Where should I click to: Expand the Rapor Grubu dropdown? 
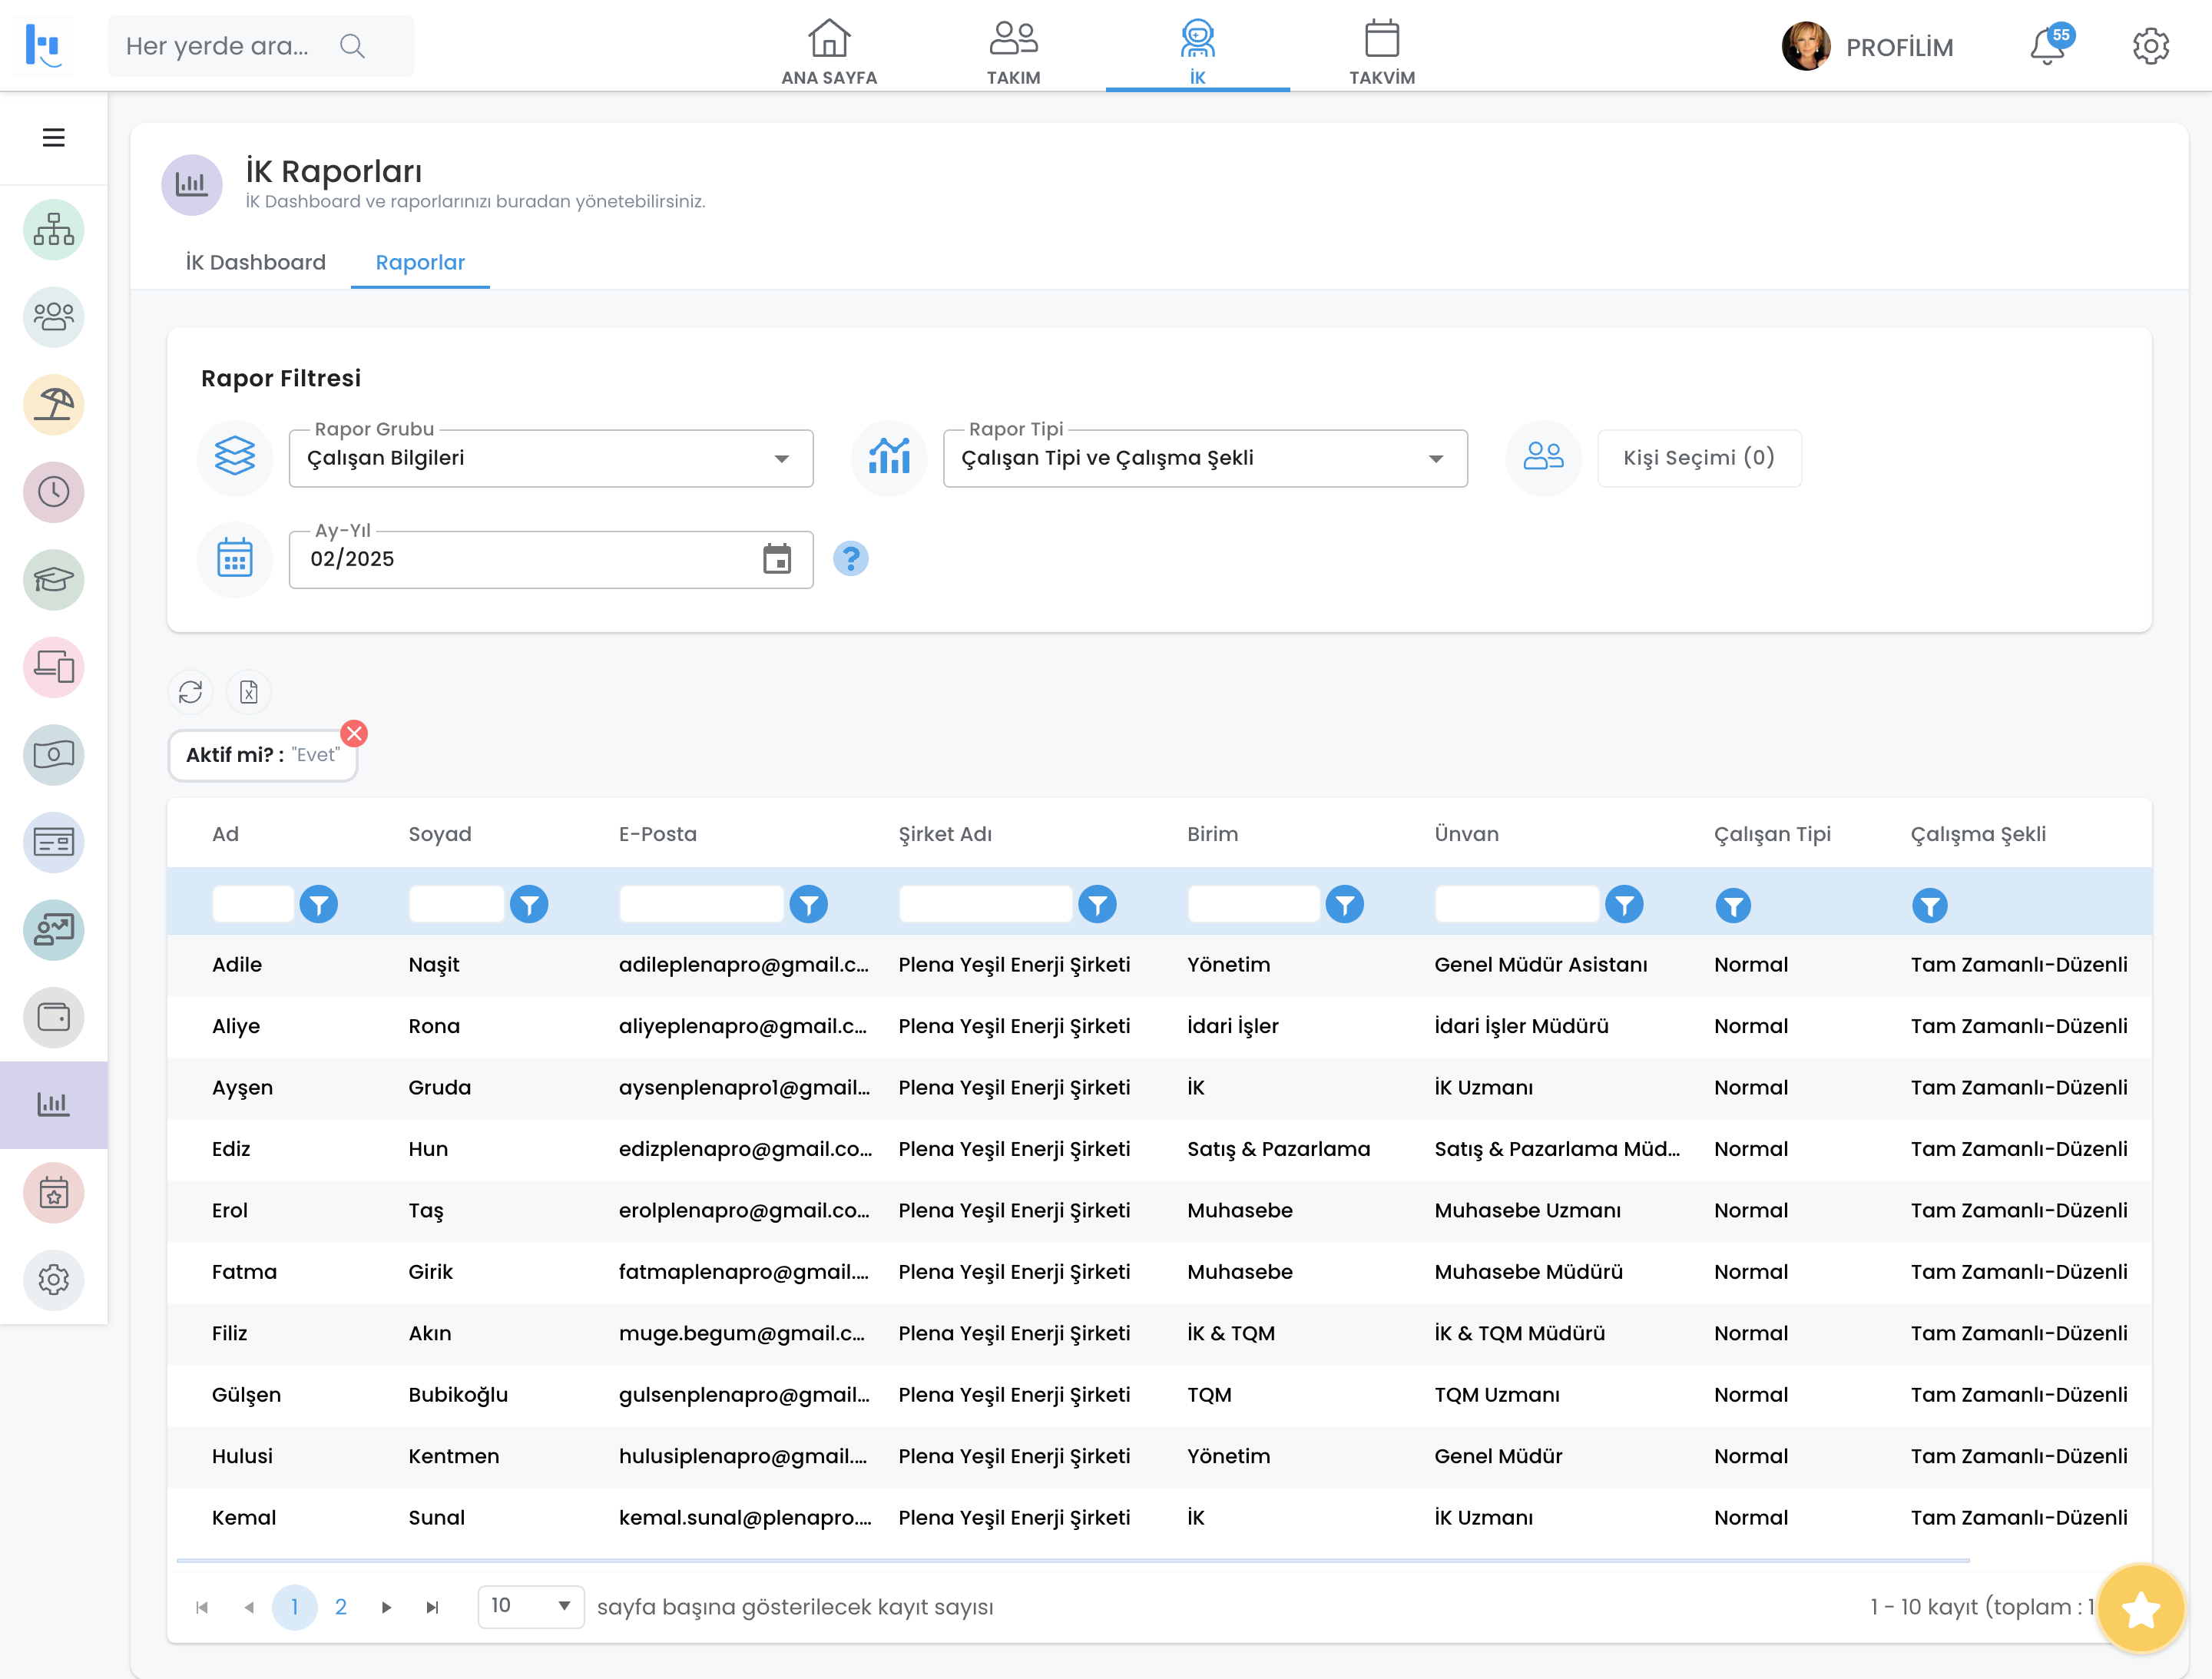(x=550, y=459)
